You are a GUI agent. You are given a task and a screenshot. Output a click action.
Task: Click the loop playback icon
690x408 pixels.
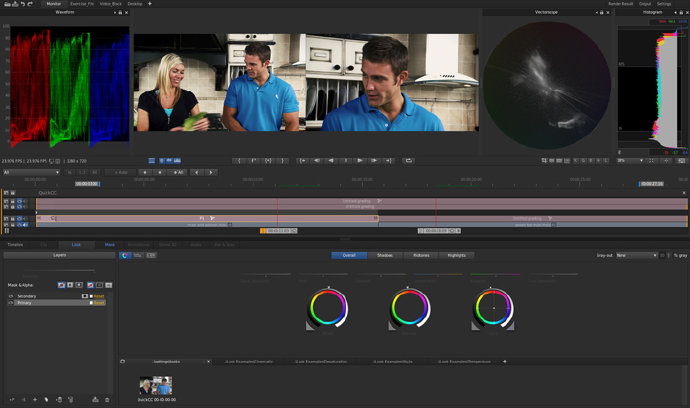[x=408, y=160]
